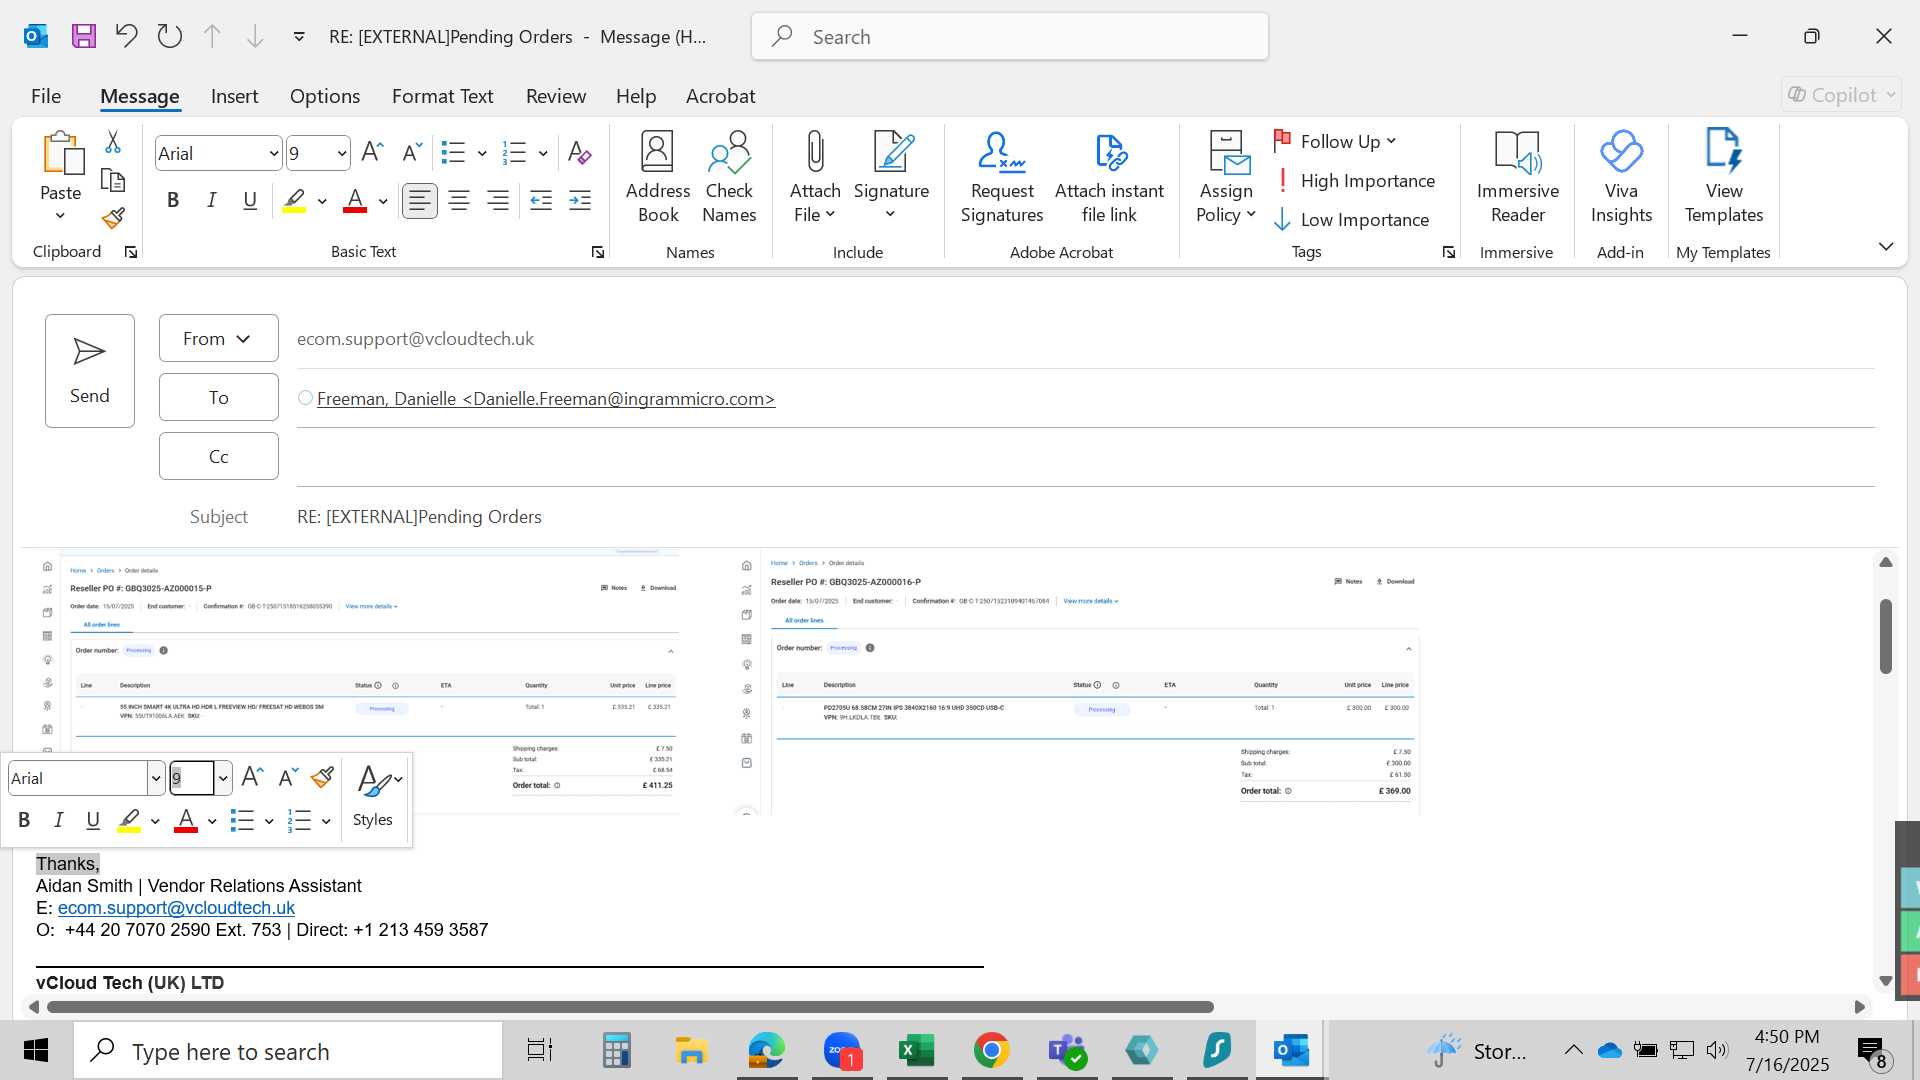Screen dimensions: 1920x1080
Task: Open Copilot button in ribbon
Action: pos(1841,95)
